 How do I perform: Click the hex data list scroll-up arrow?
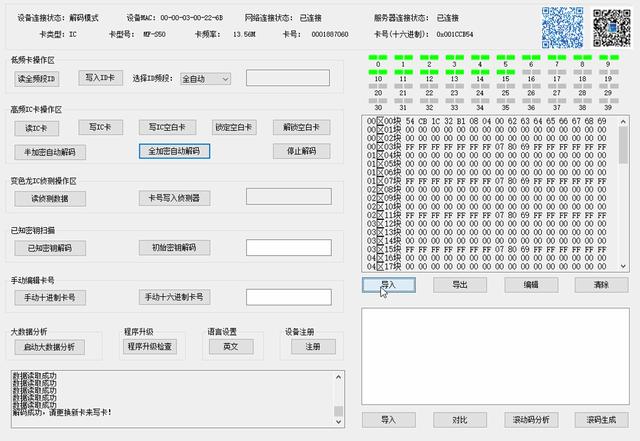click(623, 121)
